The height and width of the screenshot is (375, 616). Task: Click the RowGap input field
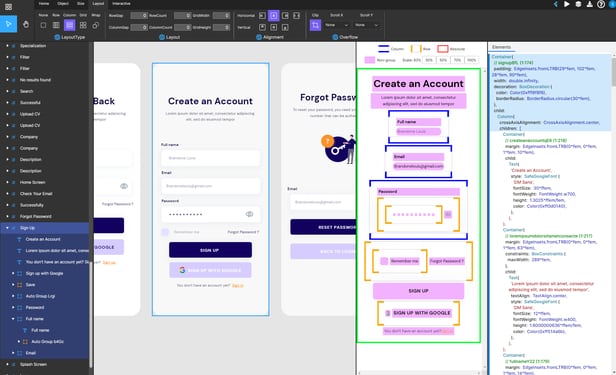[139, 16]
